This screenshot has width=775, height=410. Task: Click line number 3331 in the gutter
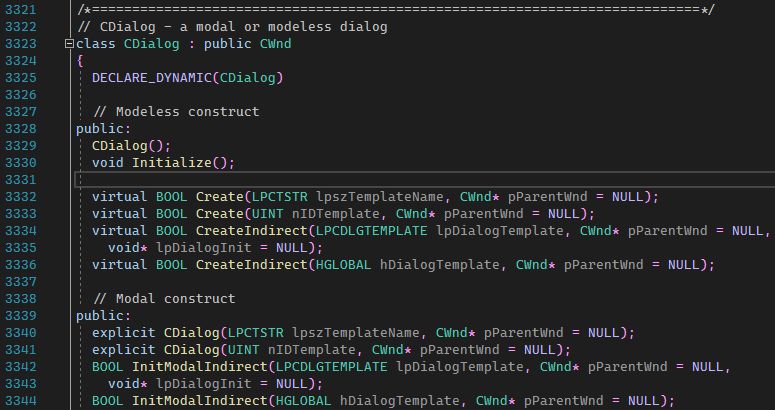21,180
